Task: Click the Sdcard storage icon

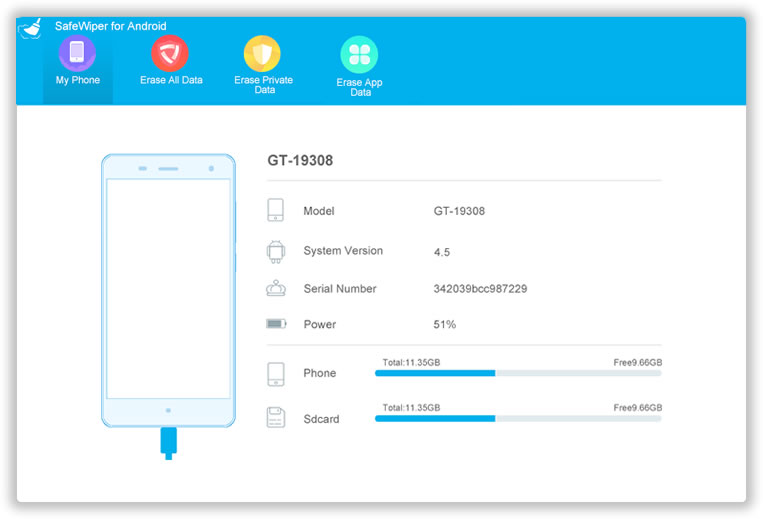Action: pos(276,418)
